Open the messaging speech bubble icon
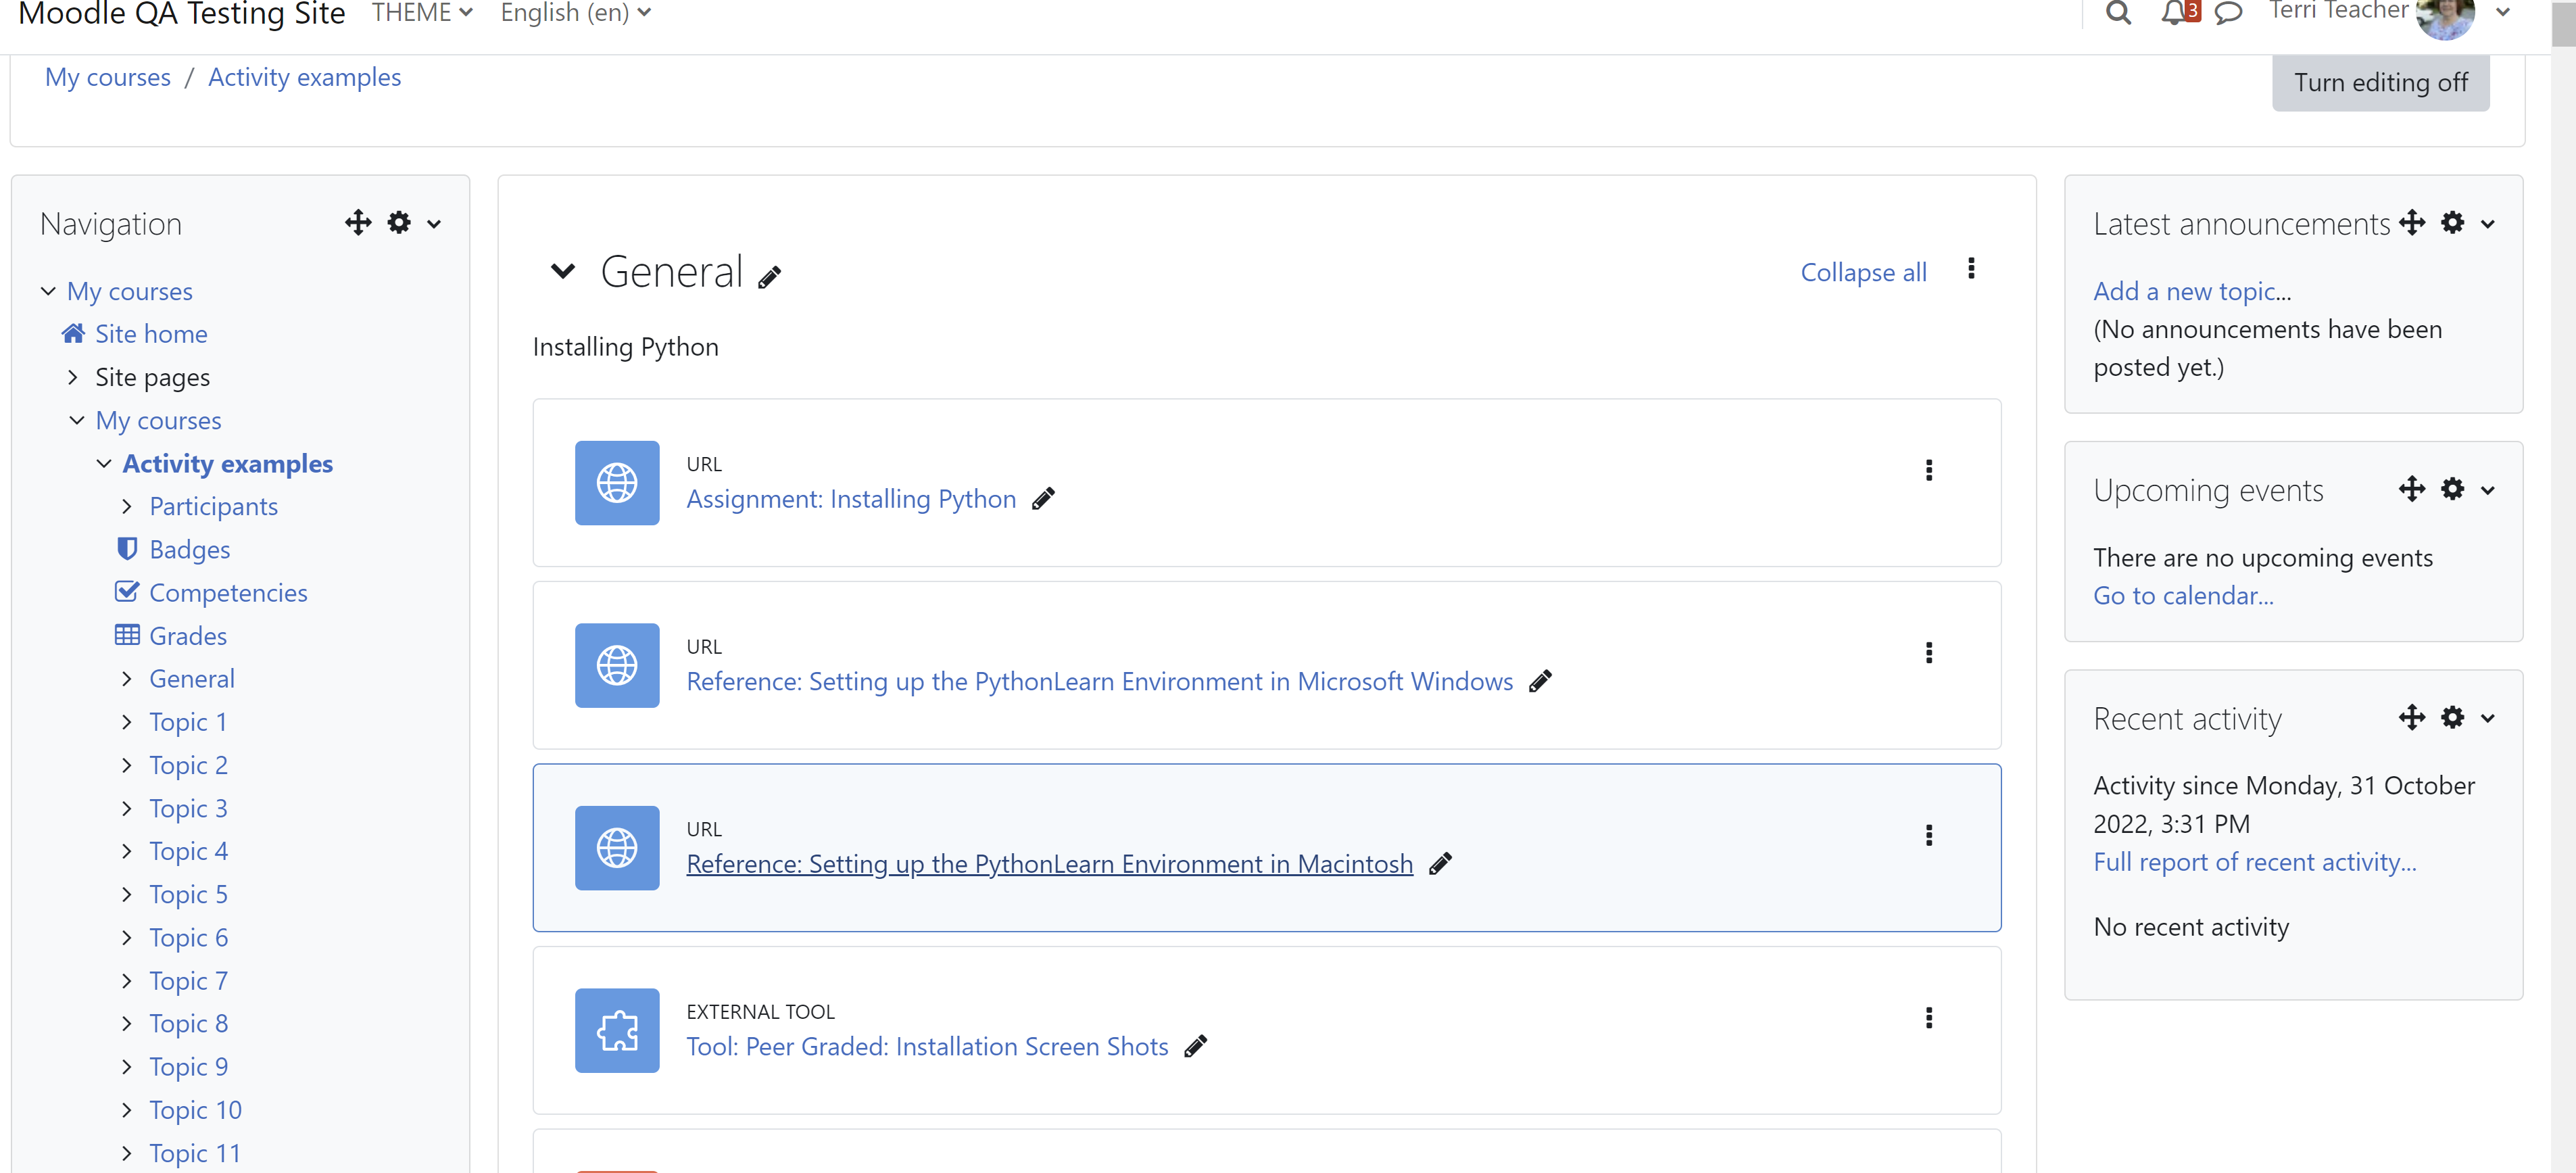Viewport: 2576px width, 1173px height. [2229, 12]
